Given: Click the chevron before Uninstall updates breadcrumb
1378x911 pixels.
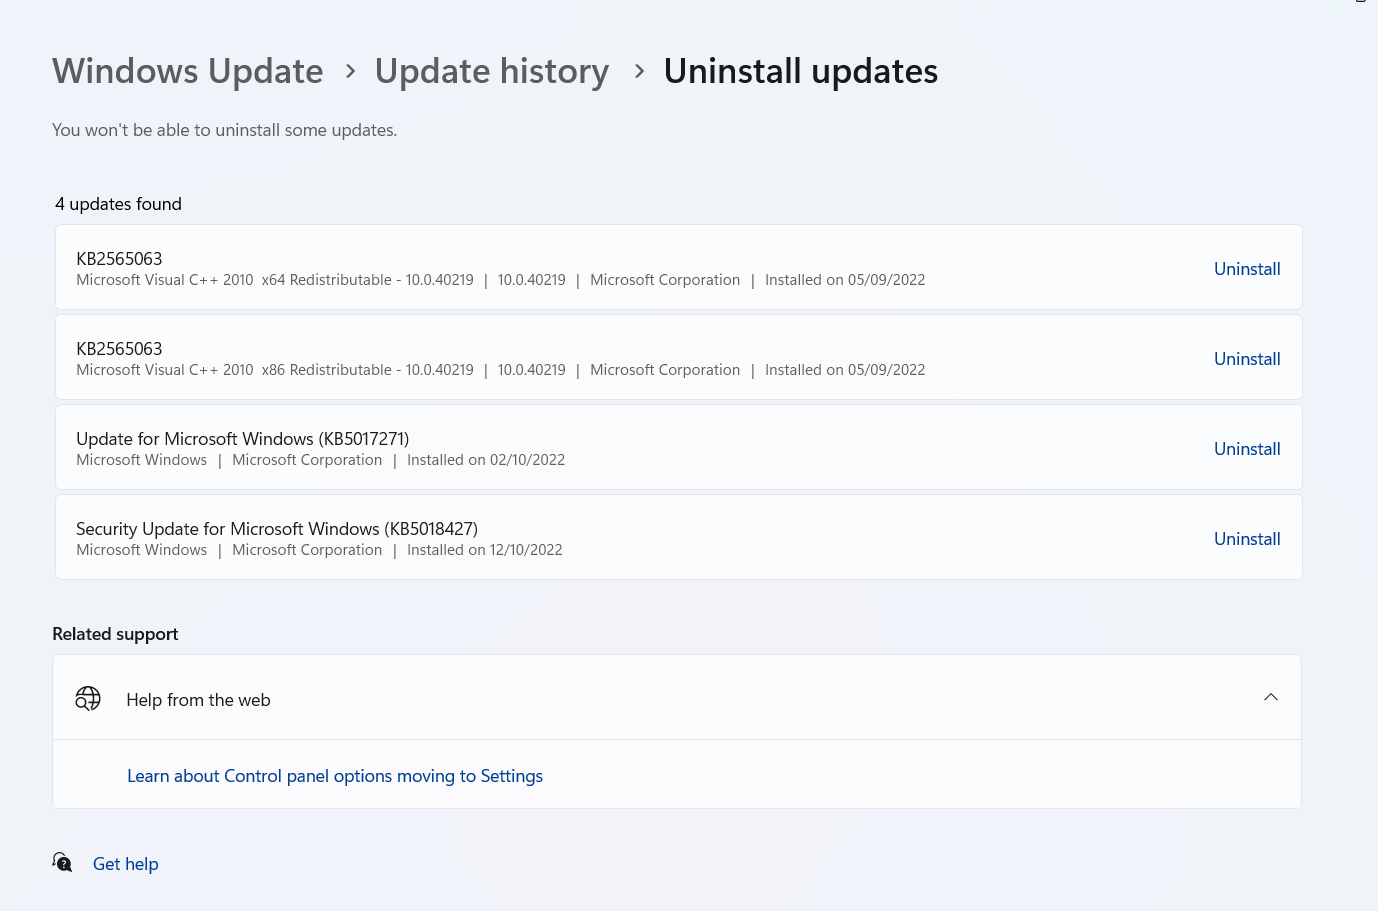Looking at the screenshot, I should tap(639, 71).
